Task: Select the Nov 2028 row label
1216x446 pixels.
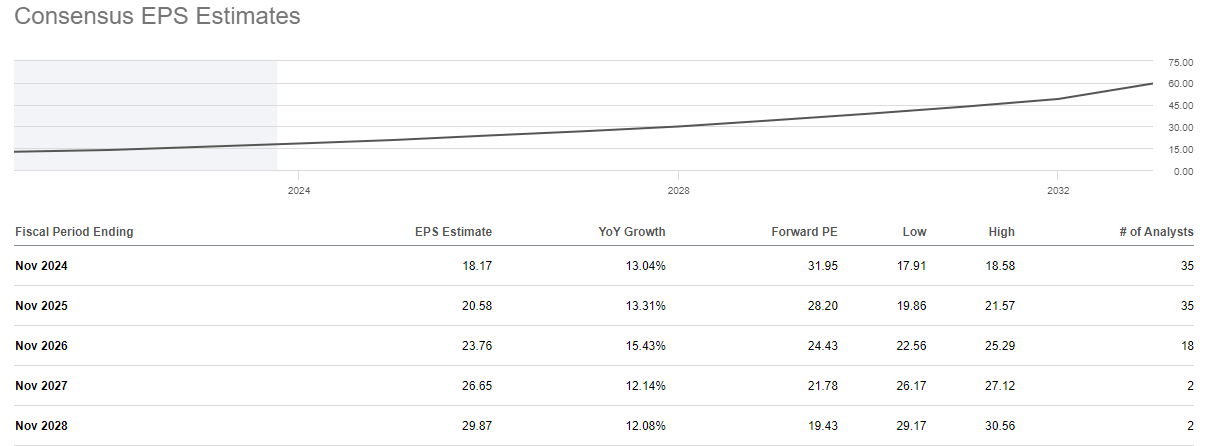Action: [41, 426]
